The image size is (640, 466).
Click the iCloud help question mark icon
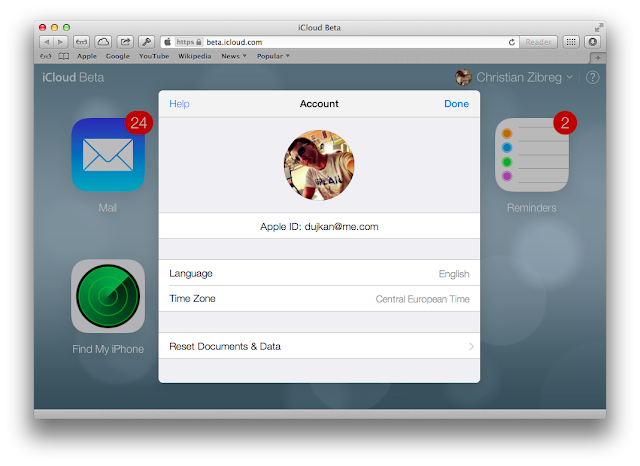[592, 77]
